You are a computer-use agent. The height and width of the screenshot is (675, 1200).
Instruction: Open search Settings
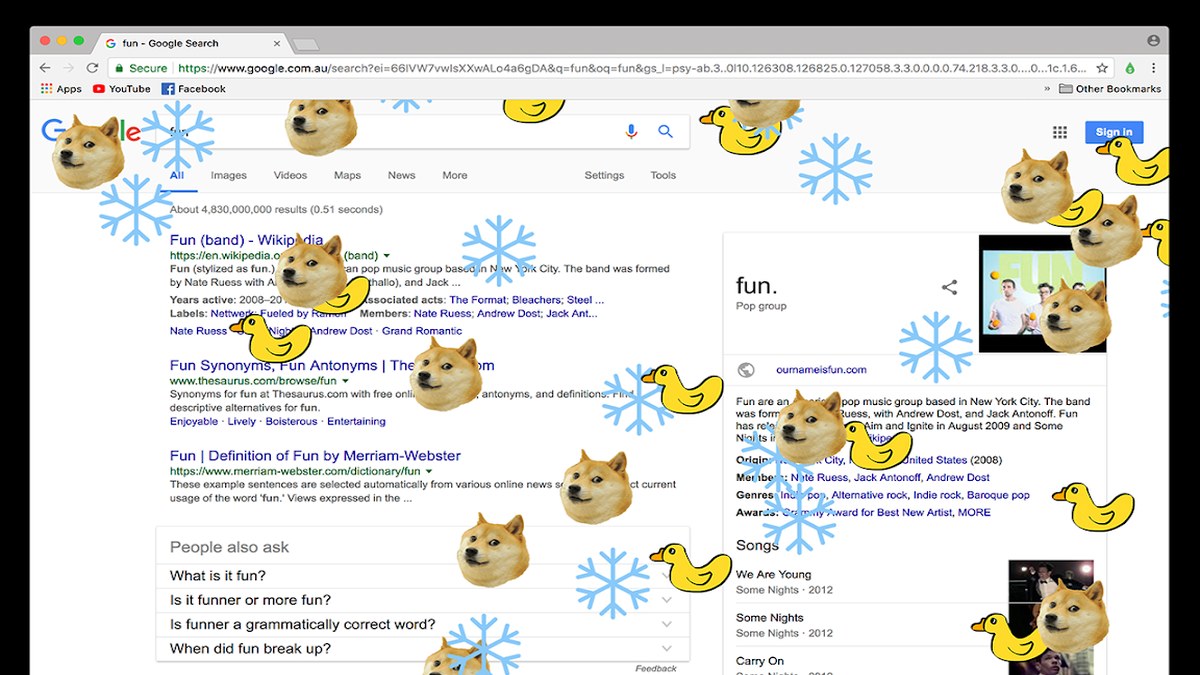pyautogui.click(x=604, y=175)
